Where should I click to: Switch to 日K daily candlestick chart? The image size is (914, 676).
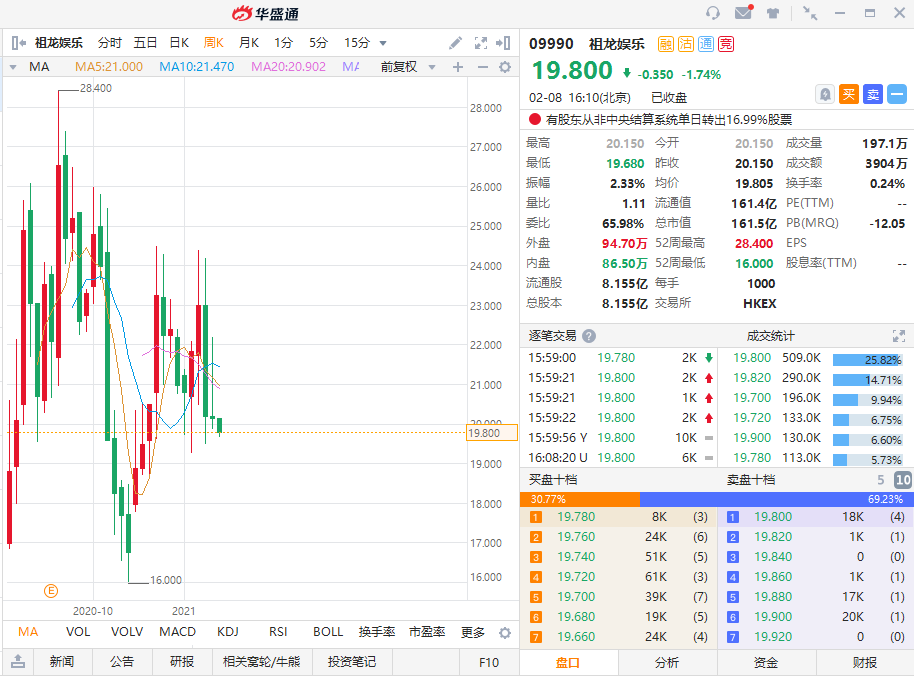(x=179, y=43)
